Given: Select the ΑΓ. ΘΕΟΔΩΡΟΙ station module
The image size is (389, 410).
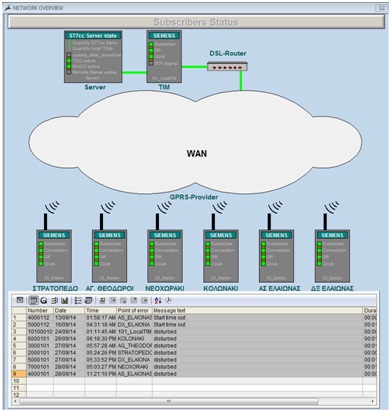Looking at the screenshot, I should 110,256.
